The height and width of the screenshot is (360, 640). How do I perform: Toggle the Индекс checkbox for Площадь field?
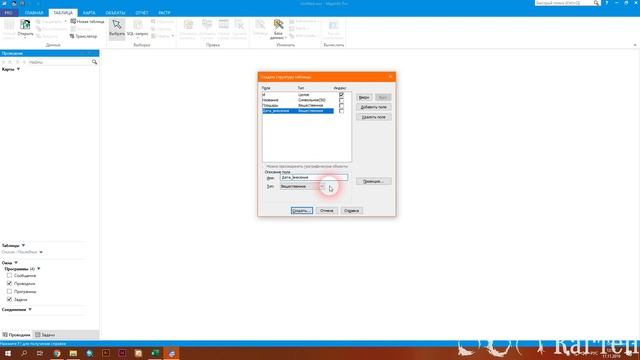coord(342,105)
